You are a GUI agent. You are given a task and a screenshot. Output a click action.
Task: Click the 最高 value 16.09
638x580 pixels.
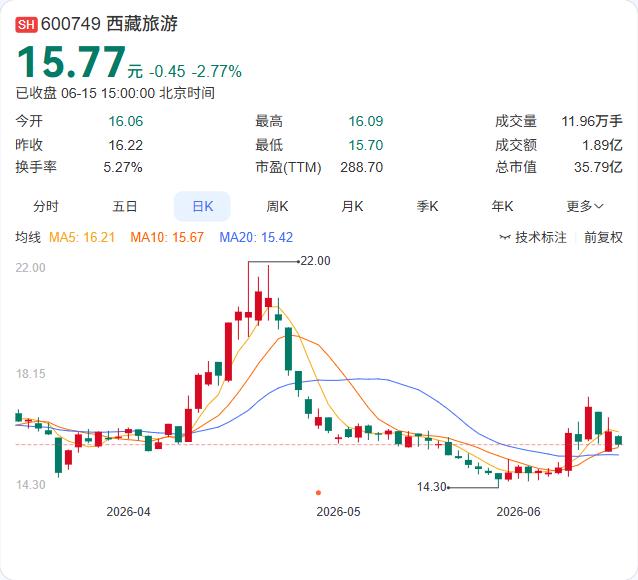click(366, 121)
